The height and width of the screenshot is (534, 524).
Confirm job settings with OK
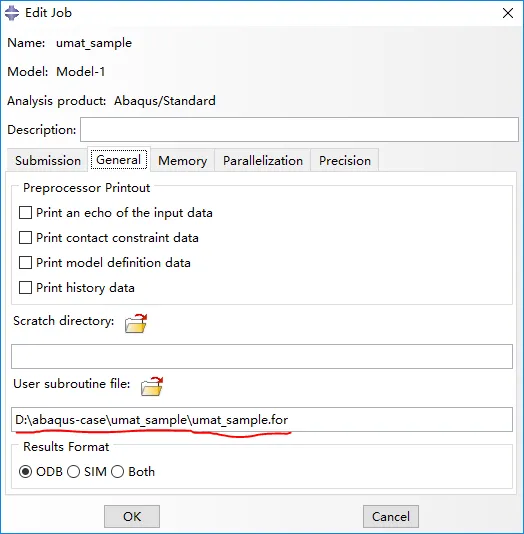pos(132,516)
